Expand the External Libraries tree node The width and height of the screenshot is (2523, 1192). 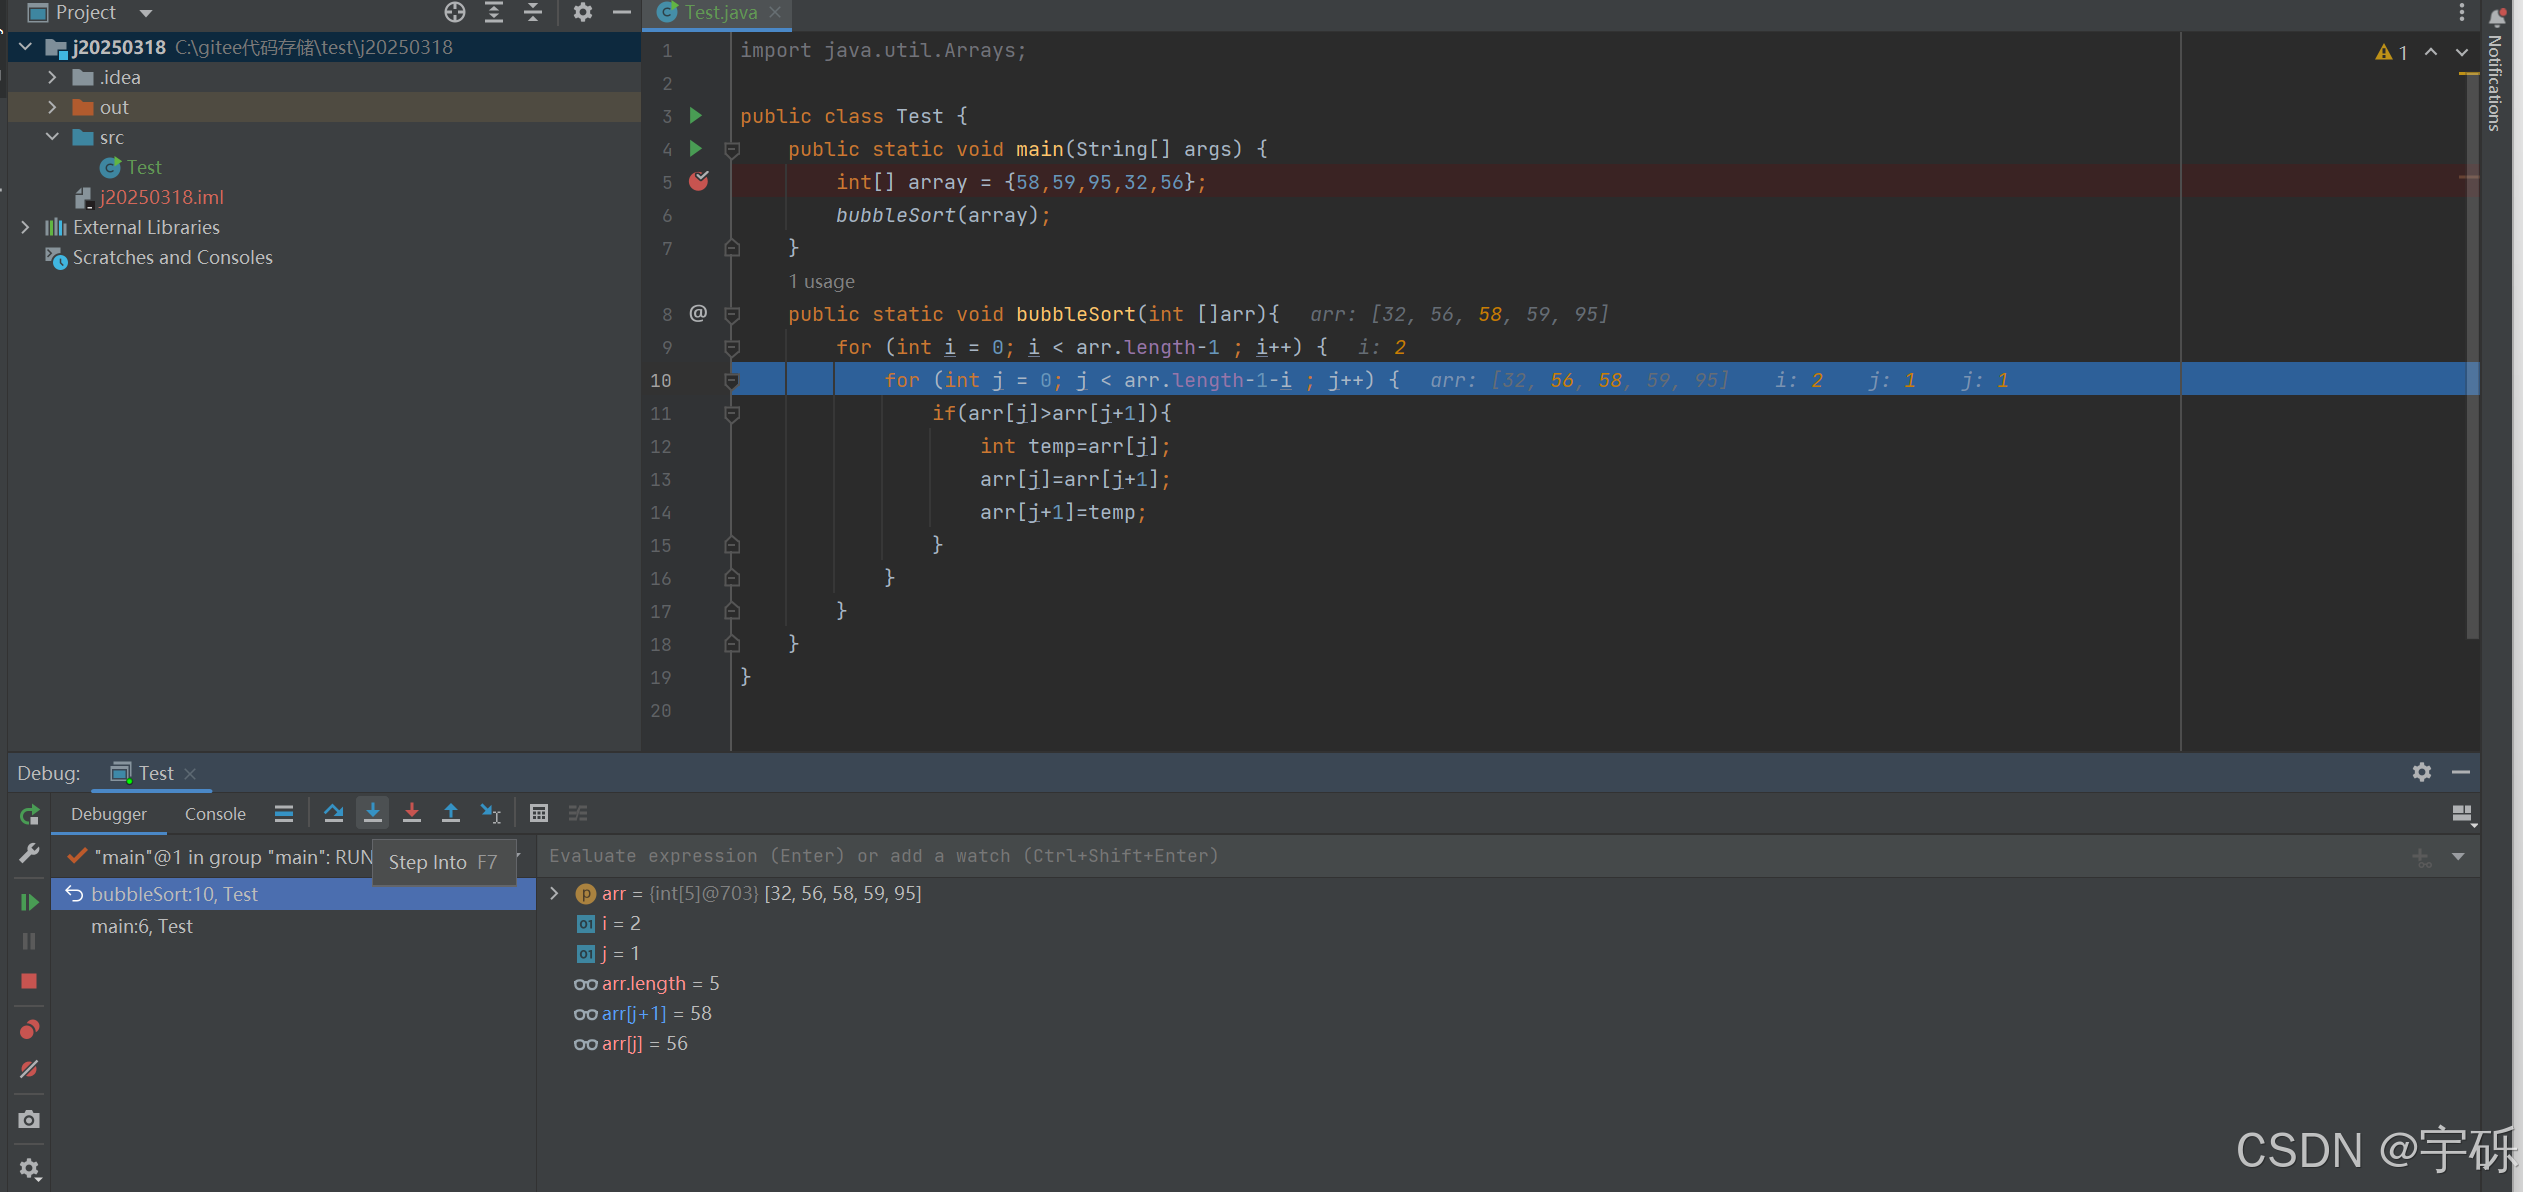pos(25,227)
